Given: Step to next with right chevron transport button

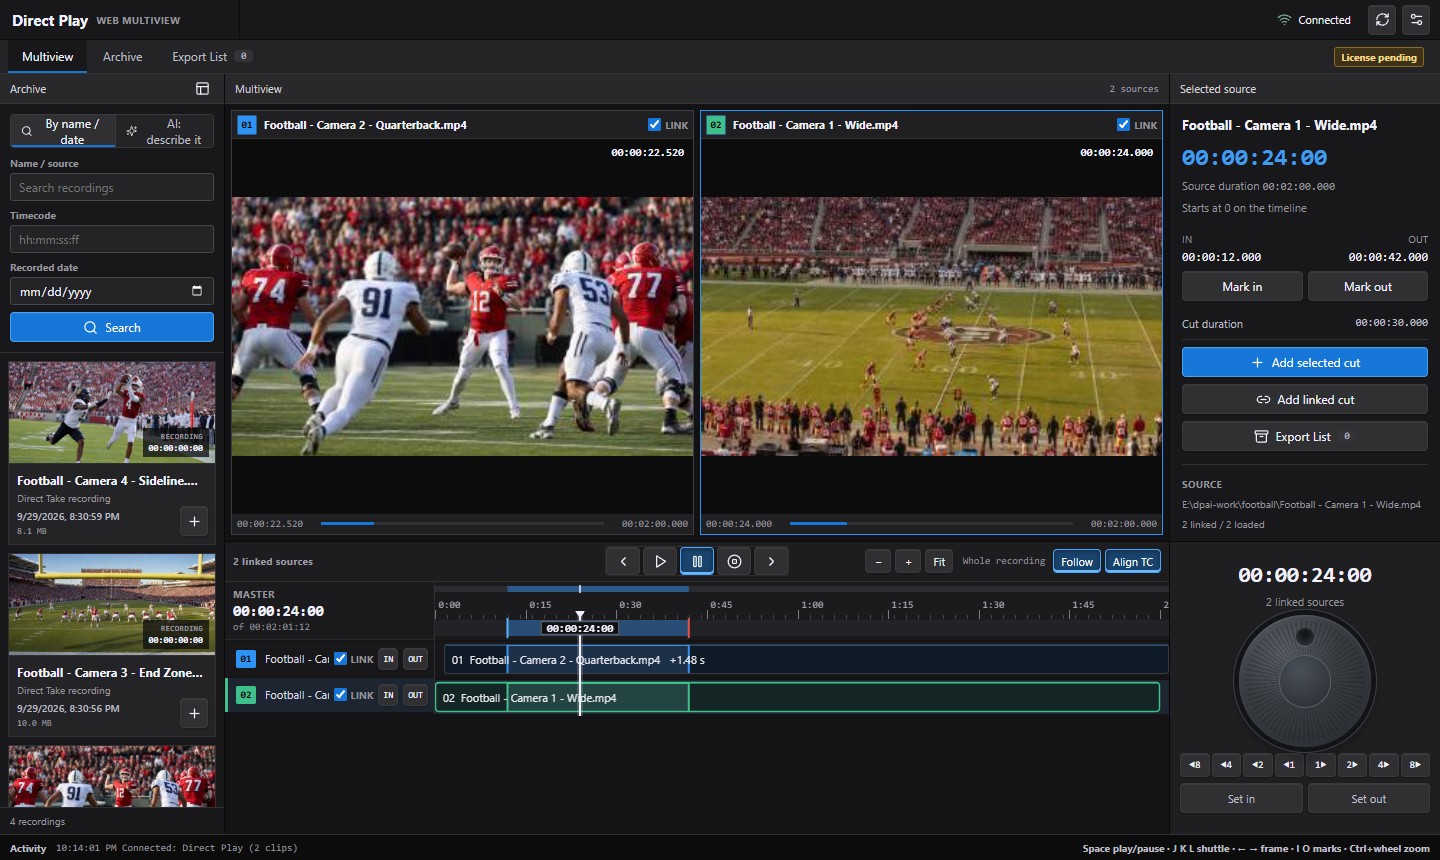Looking at the screenshot, I should [771, 562].
